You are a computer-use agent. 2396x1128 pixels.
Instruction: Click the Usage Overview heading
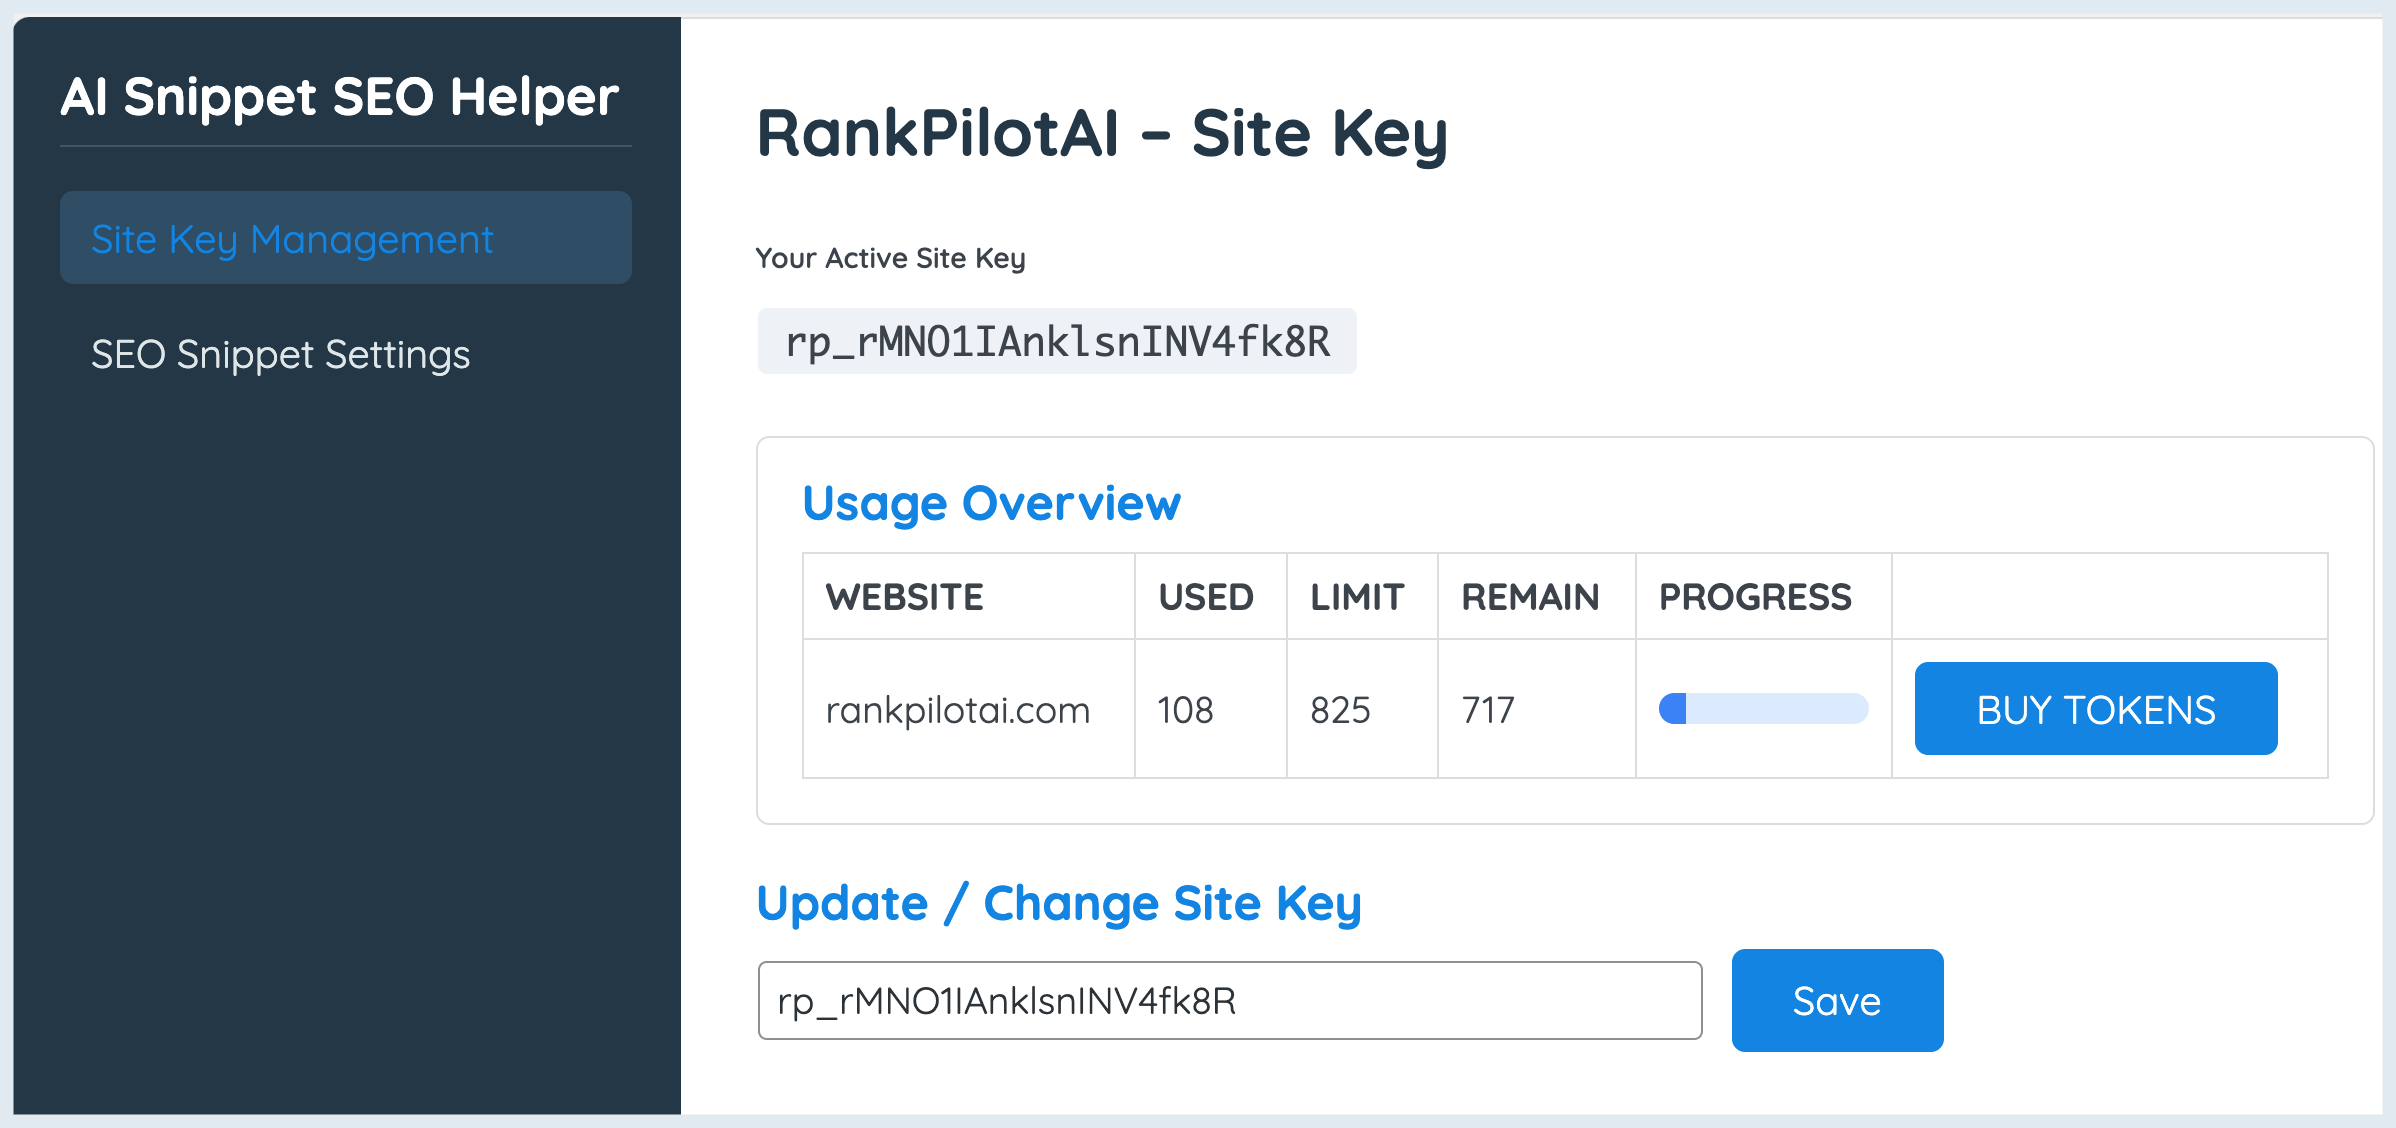(991, 503)
